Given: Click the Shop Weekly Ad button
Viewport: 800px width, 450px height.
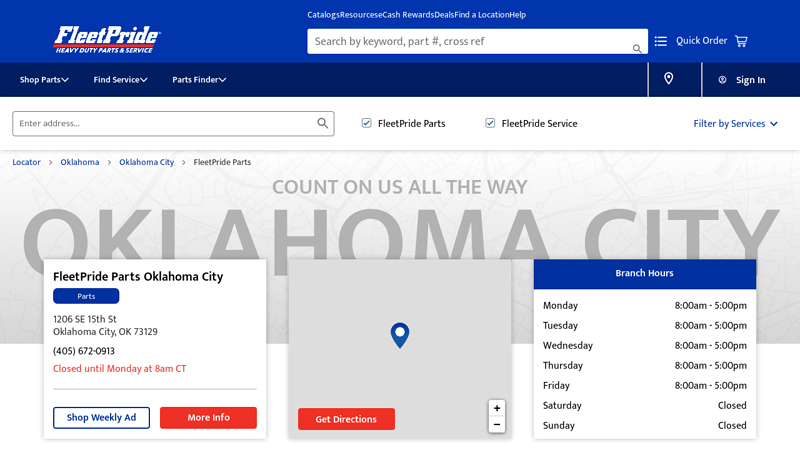Looking at the screenshot, I should (101, 418).
